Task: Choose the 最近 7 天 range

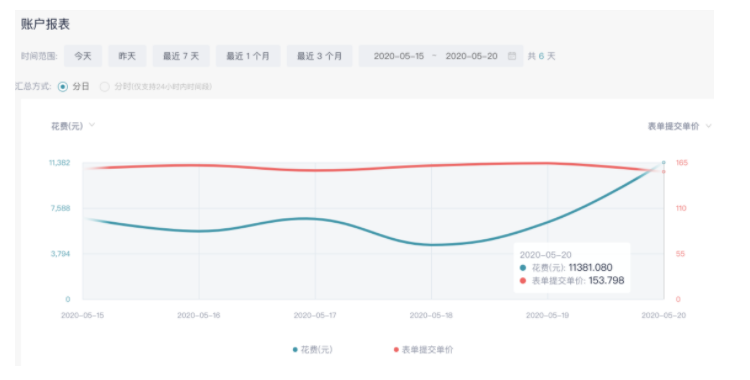Action: pos(181,56)
